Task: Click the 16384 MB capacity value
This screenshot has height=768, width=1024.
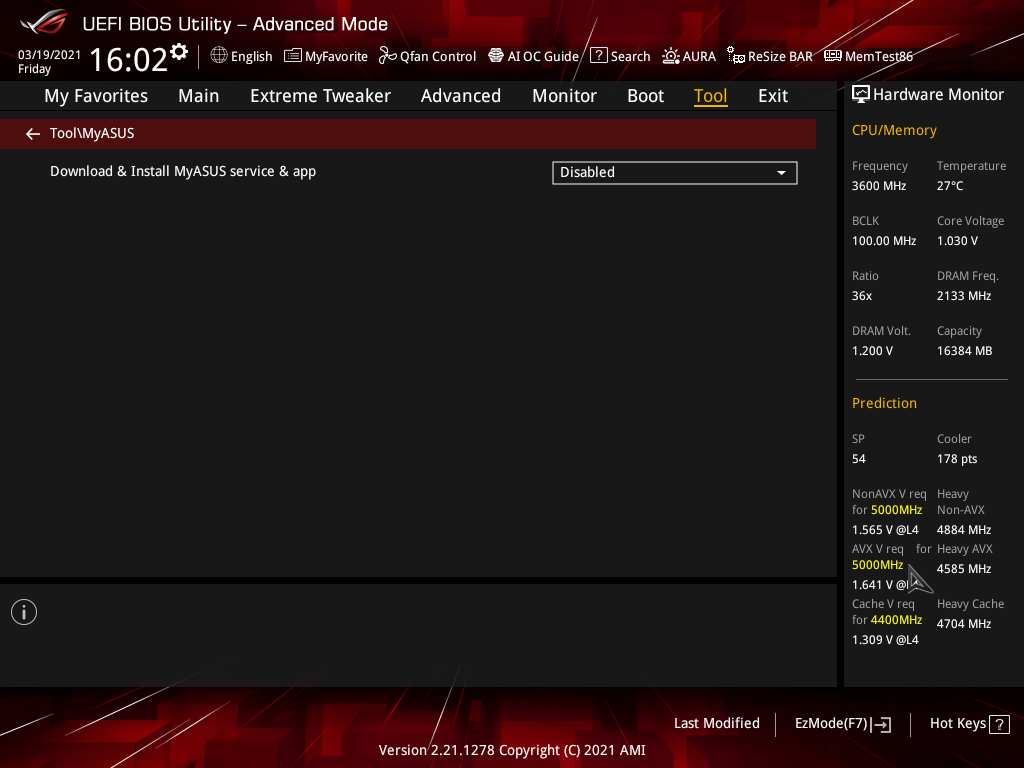Action: click(x=964, y=351)
